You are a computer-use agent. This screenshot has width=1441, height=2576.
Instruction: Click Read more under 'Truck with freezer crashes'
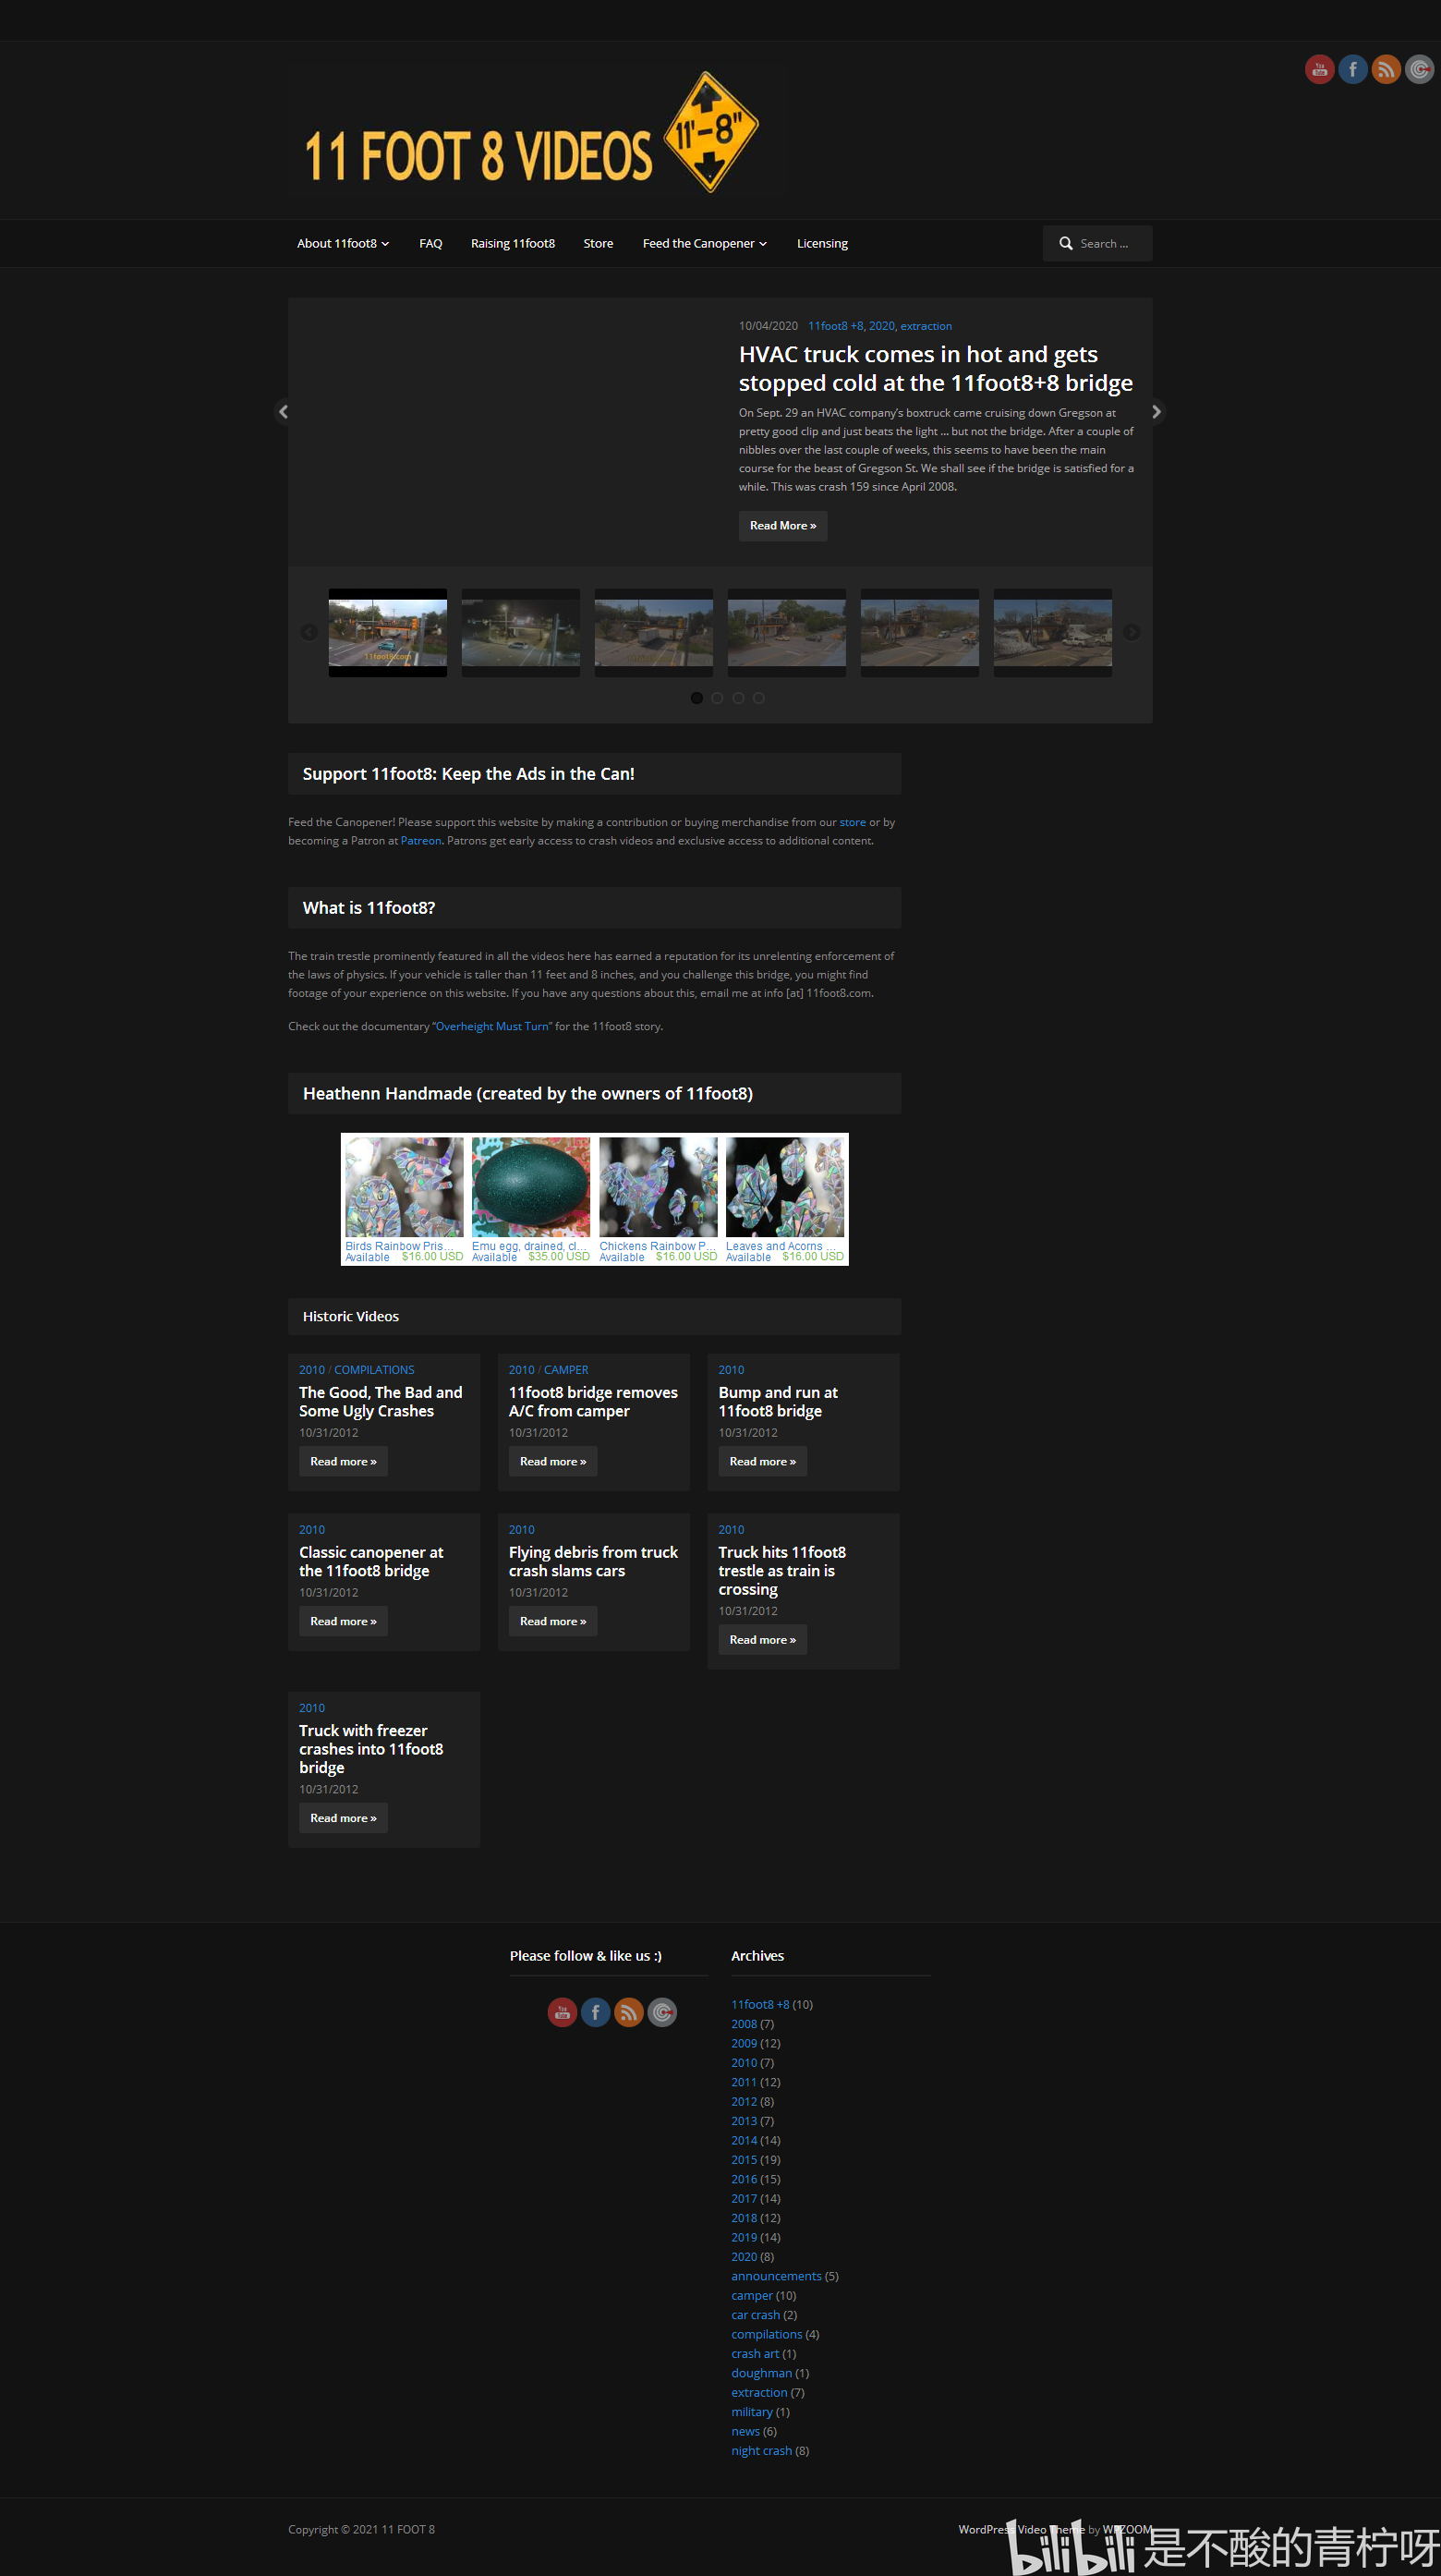click(x=343, y=1818)
